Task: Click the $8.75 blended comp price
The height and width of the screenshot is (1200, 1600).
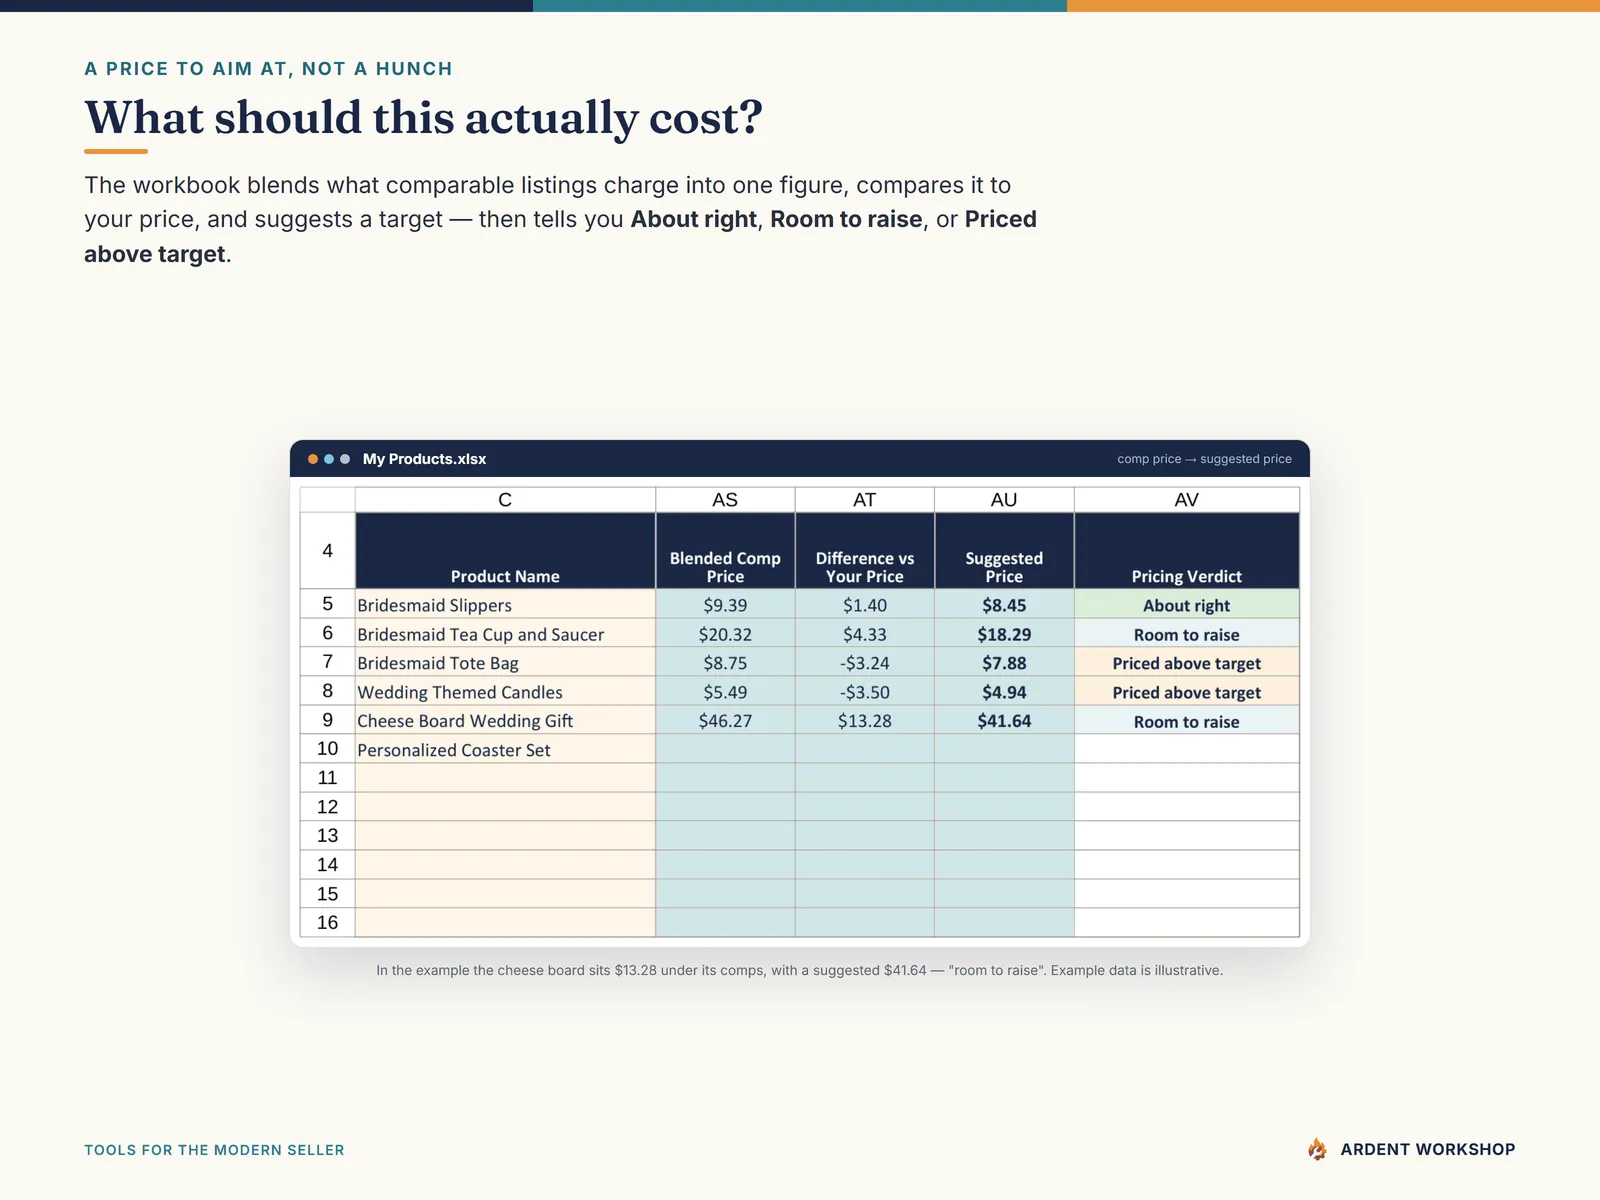Action: 725,662
